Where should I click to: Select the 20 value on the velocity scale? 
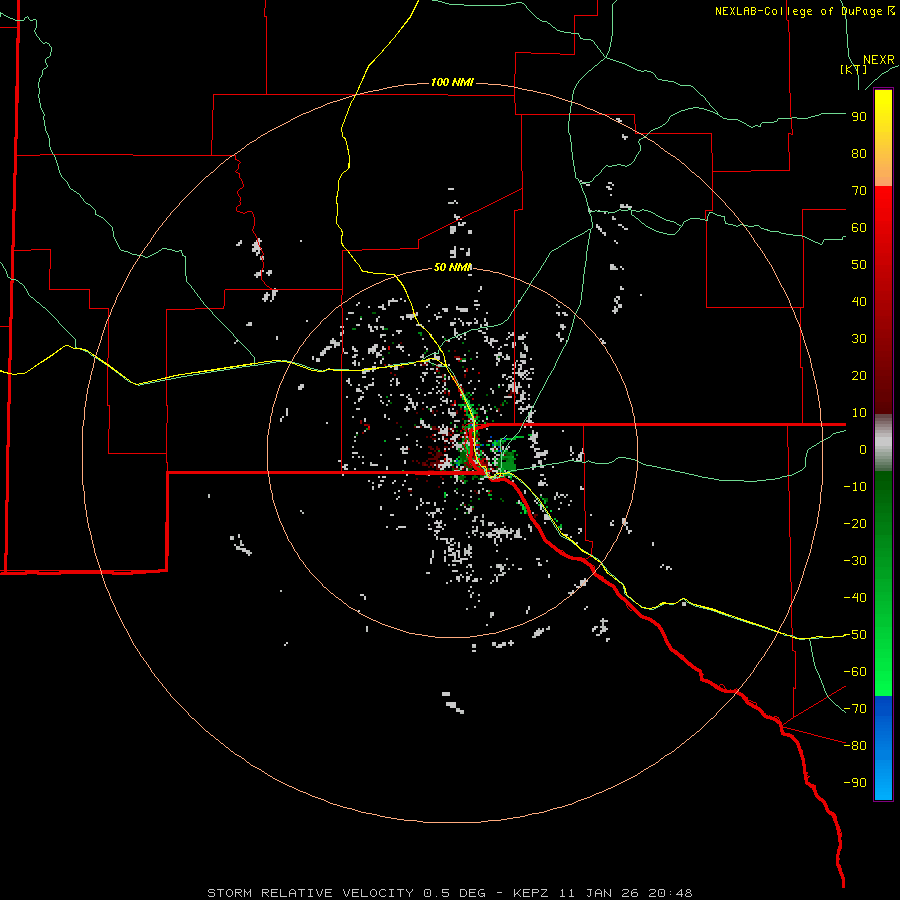859,375
